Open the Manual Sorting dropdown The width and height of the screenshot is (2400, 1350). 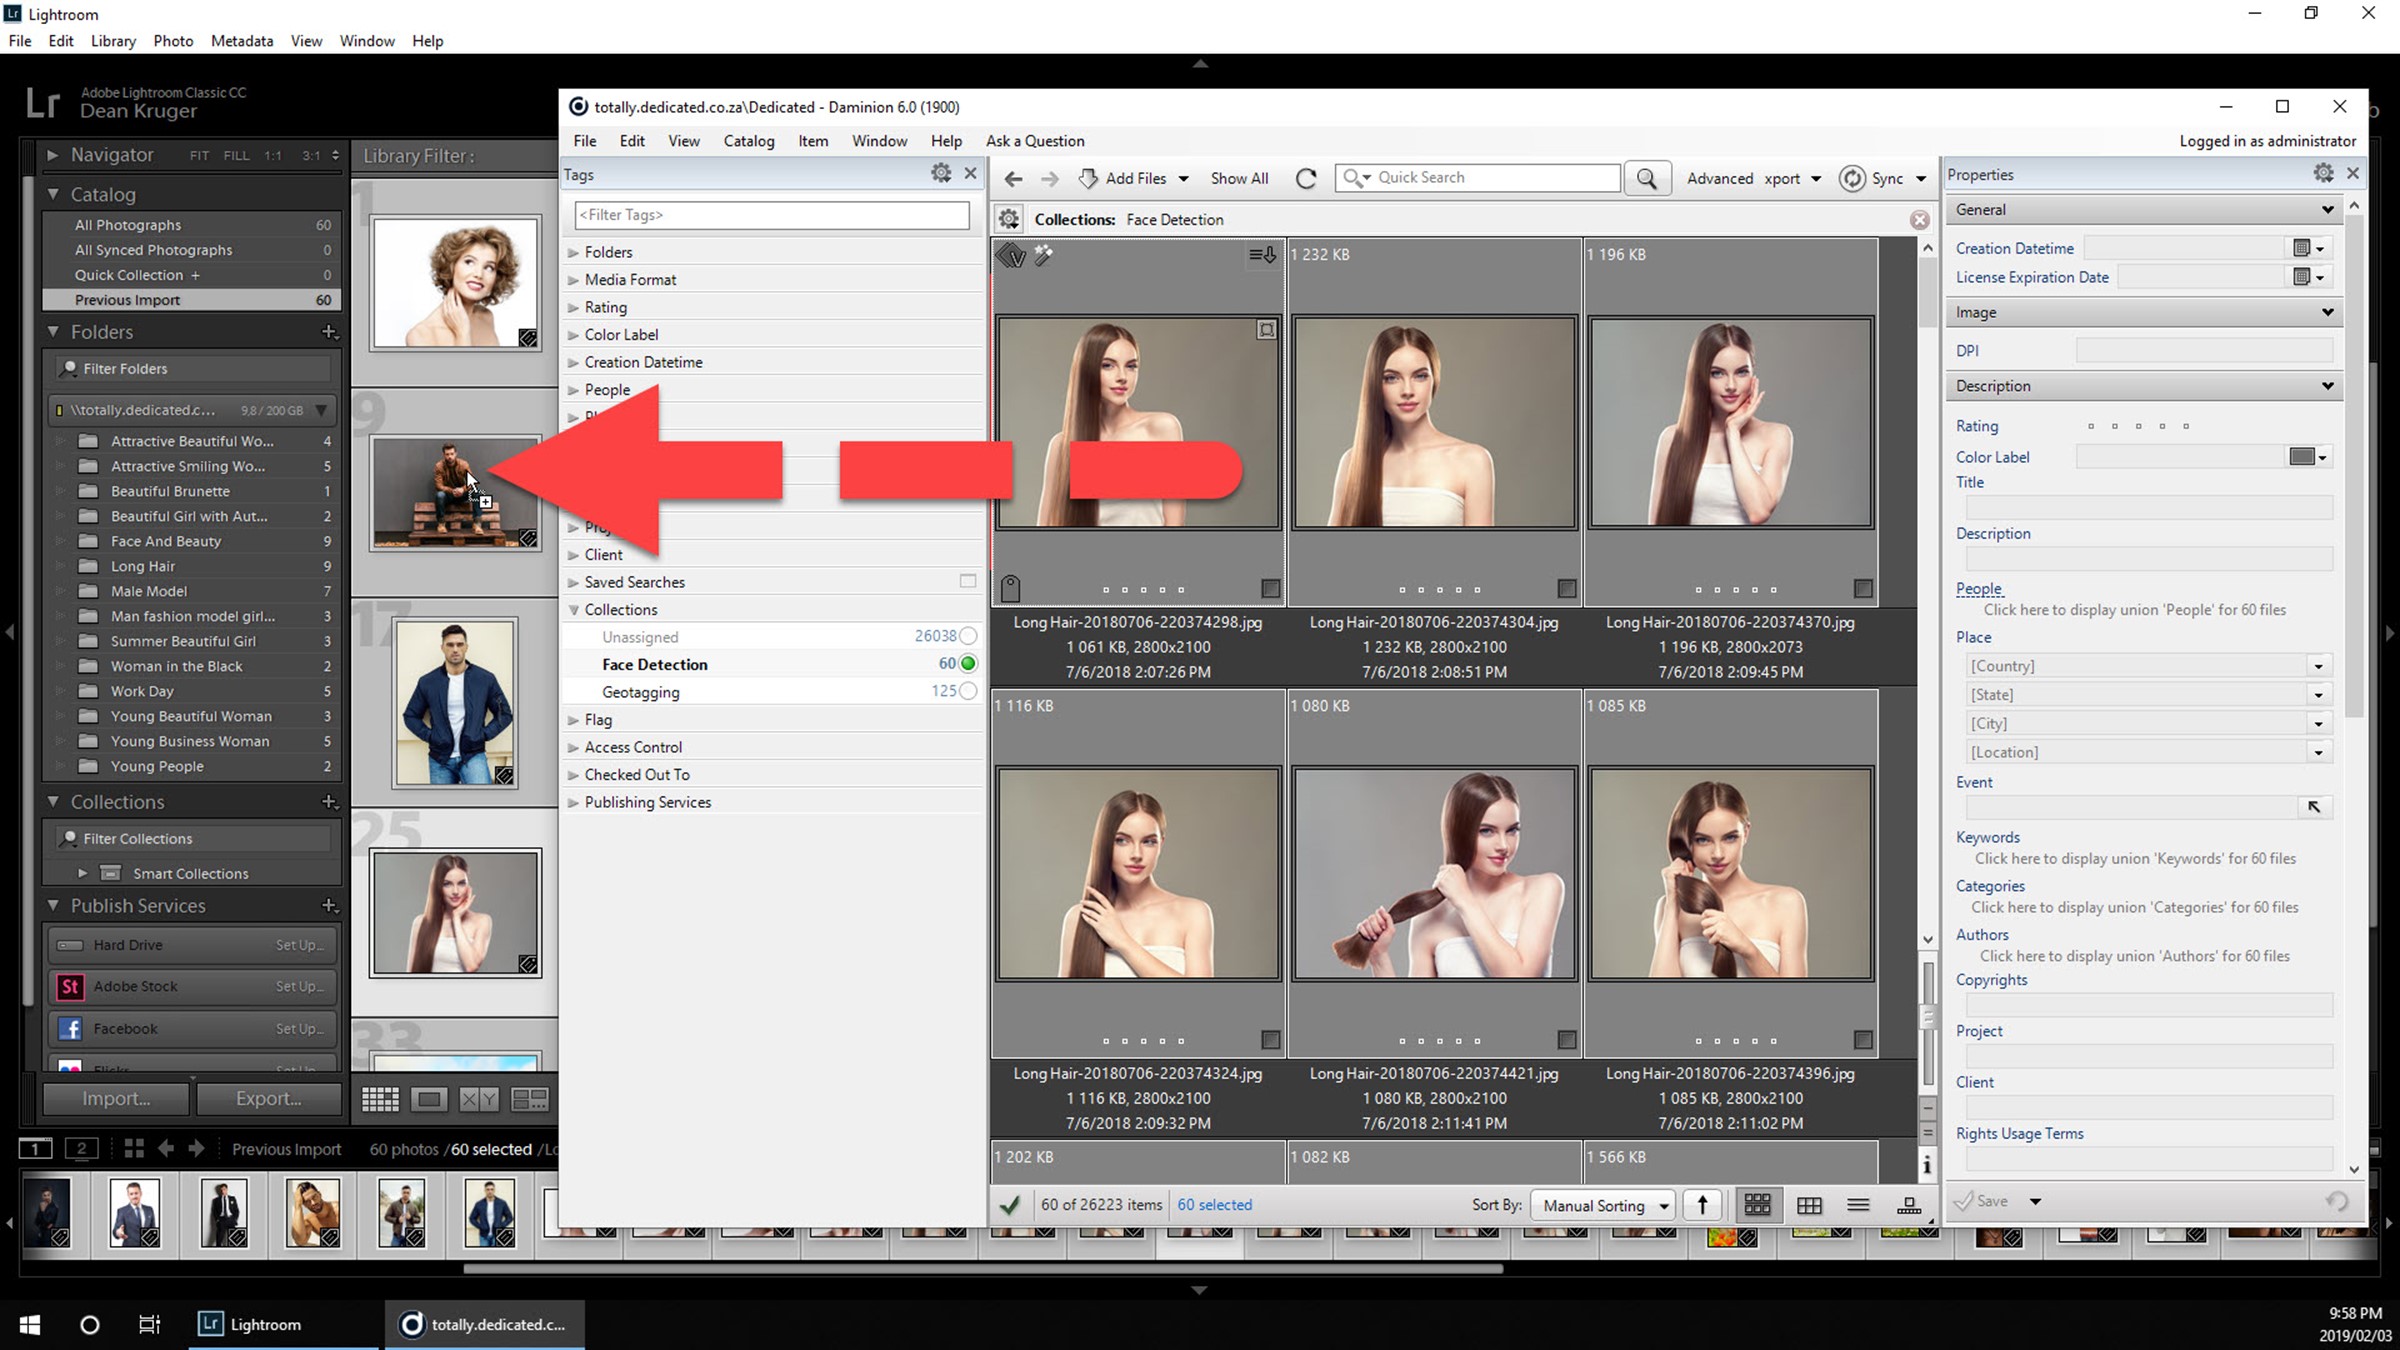[1604, 1205]
